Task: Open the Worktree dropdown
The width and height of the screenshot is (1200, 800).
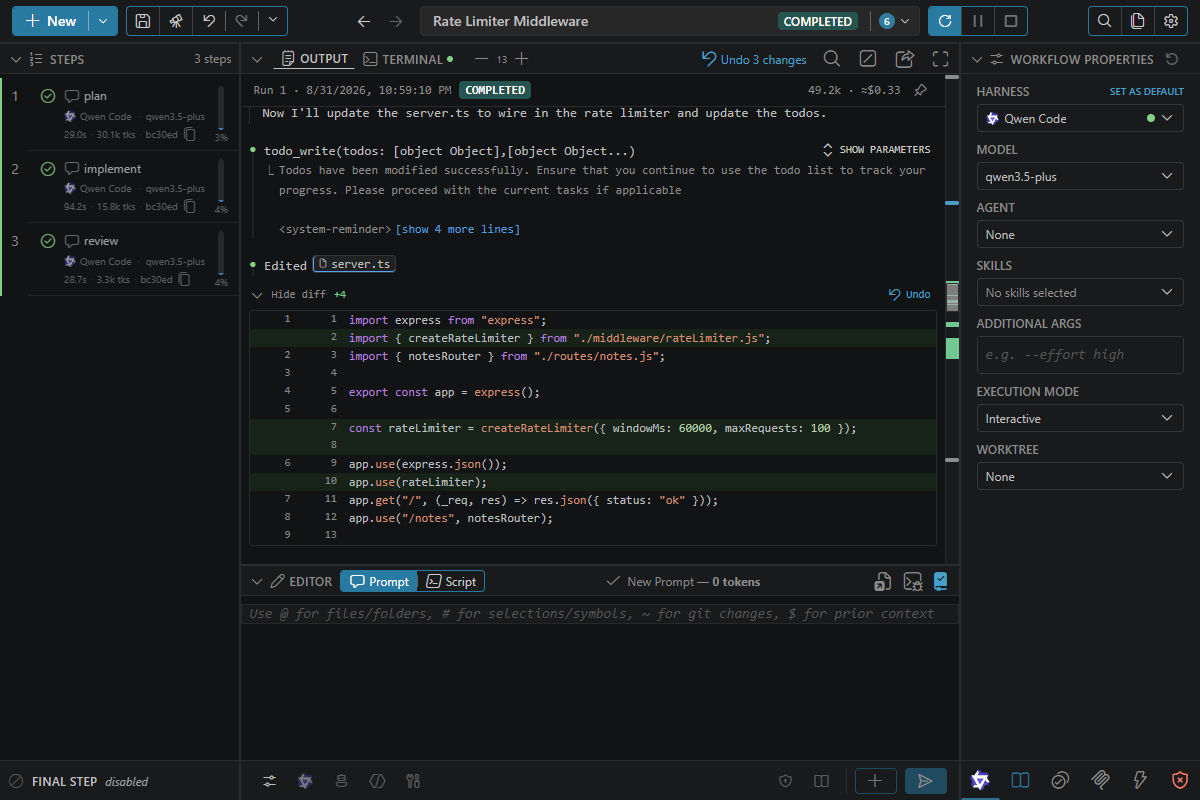Action: pos(1080,476)
